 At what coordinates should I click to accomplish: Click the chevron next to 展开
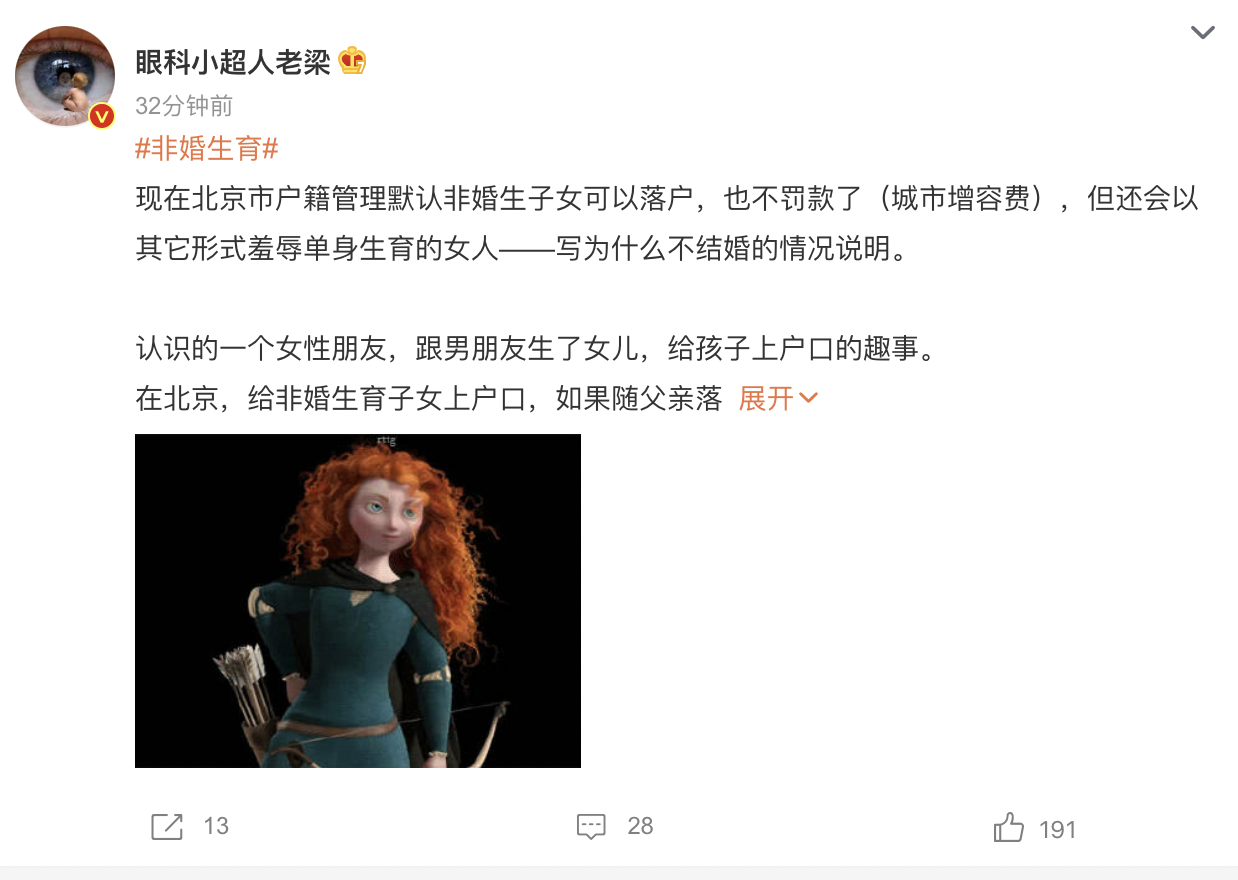pyautogui.click(x=809, y=399)
